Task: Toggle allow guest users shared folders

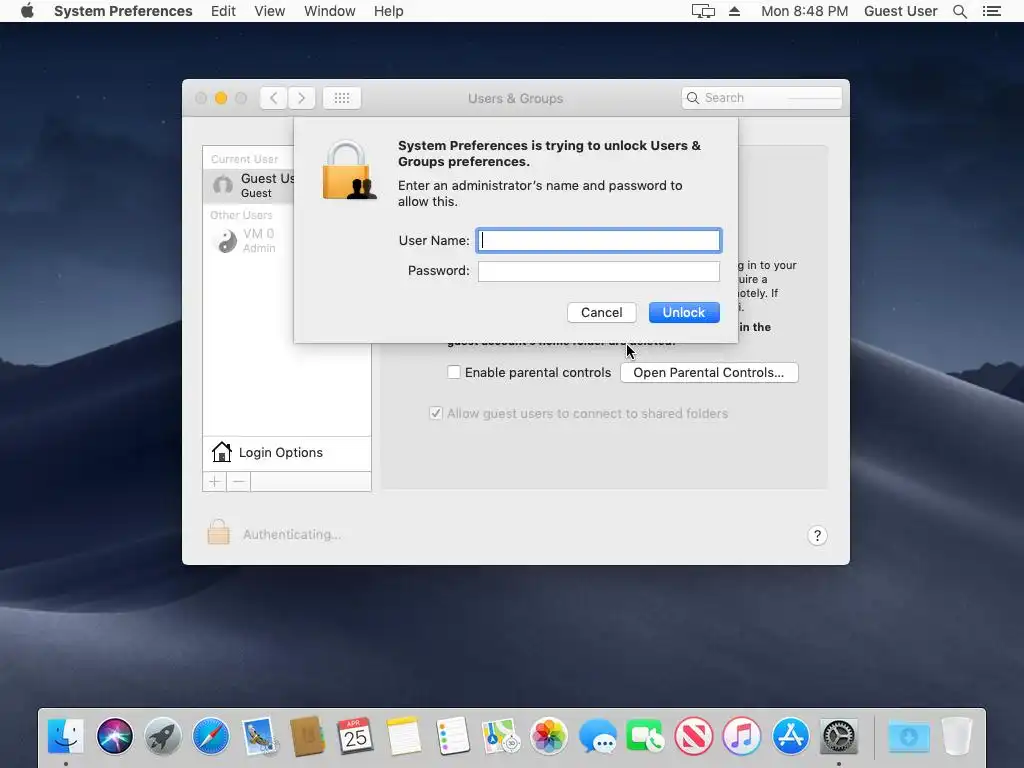Action: (x=436, y=413)
